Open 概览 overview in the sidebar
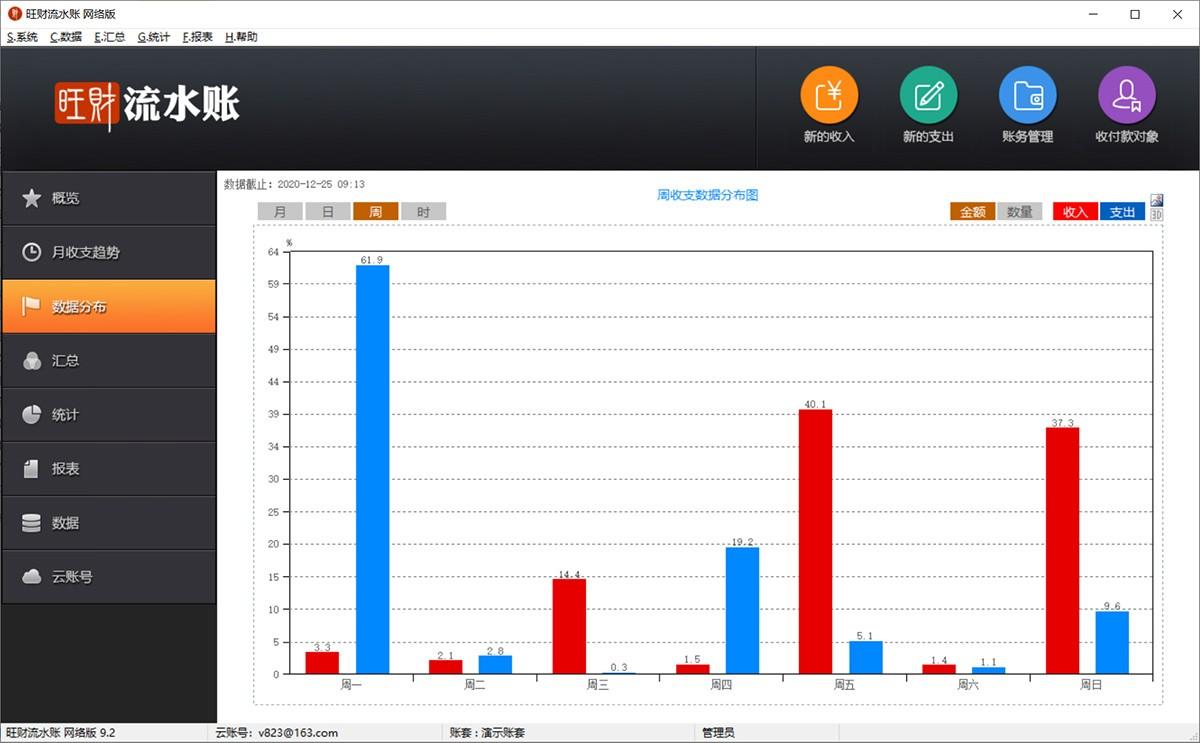Image resolution: width=1200 pixels, height=743 pixels. pos(108,198)
